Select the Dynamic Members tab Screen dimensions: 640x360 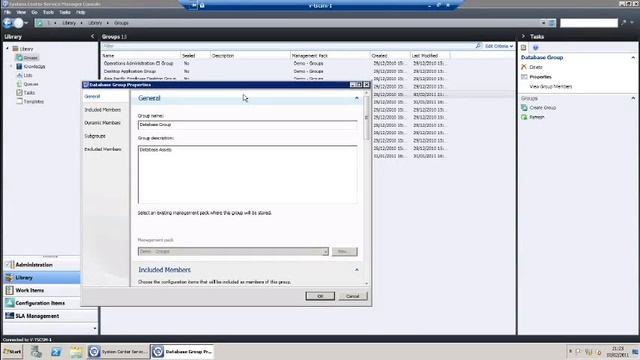[102, 123]
